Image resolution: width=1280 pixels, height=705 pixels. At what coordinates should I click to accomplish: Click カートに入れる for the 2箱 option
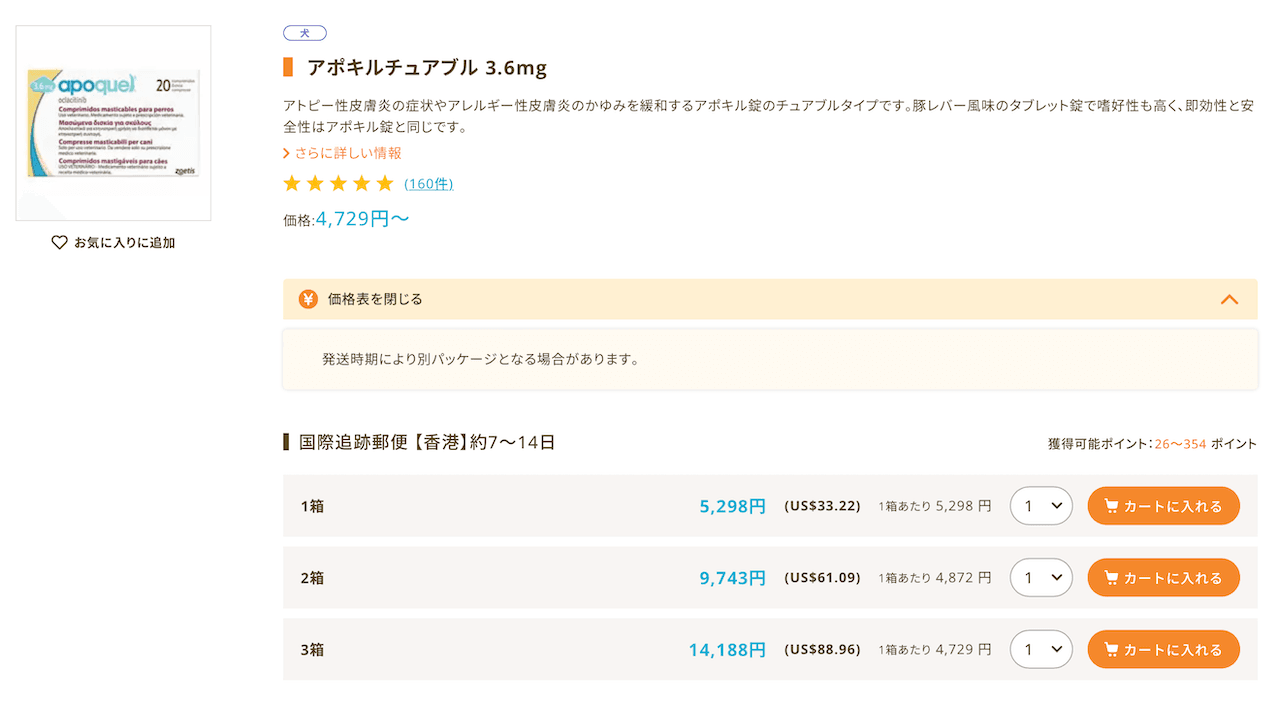point(1163,577)
